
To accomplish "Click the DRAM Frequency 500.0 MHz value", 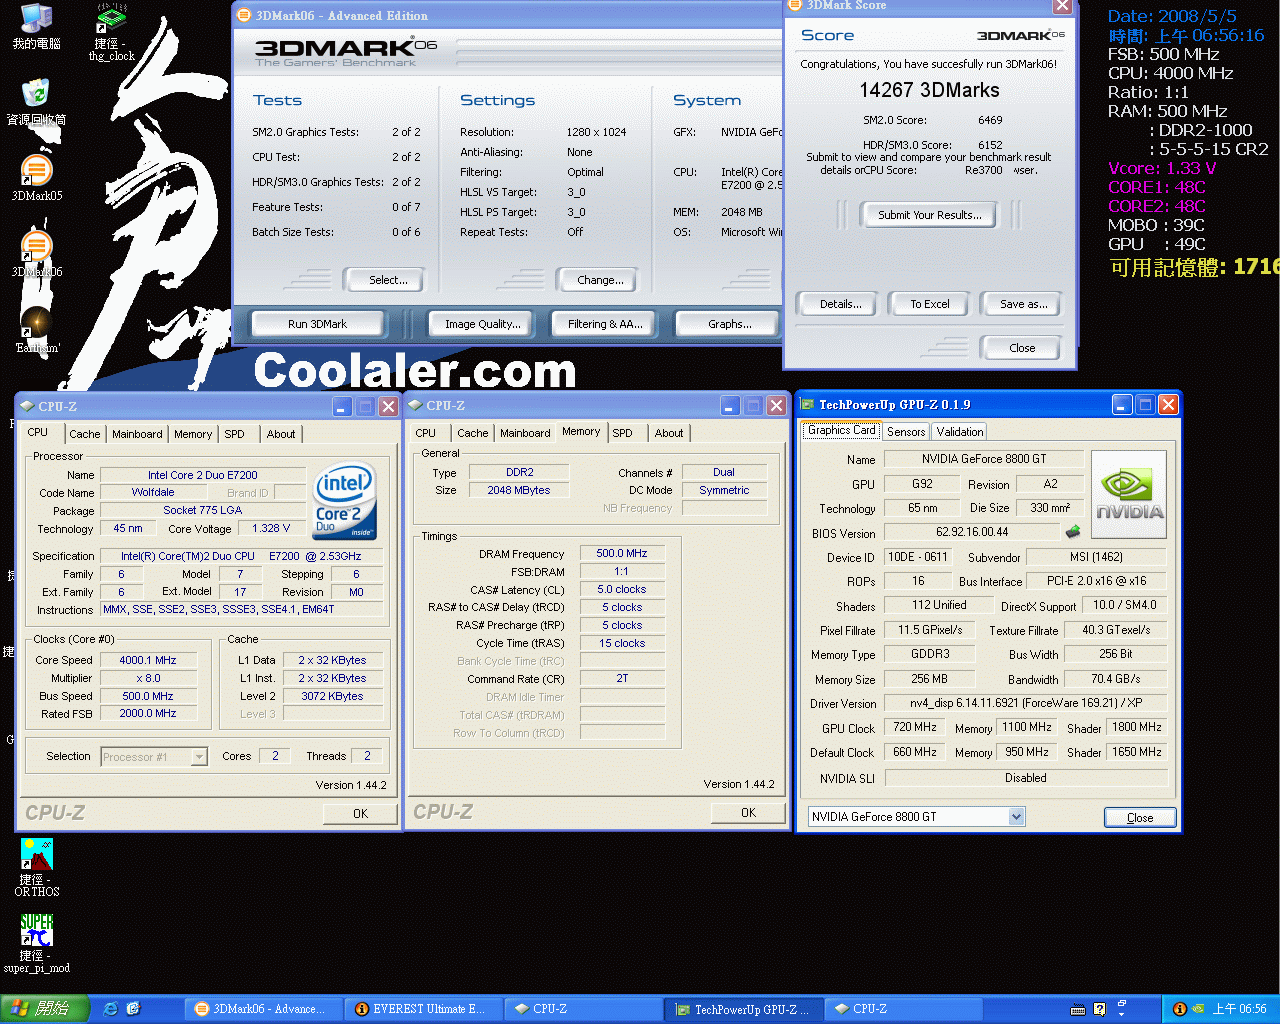I will tap(621, 553).
